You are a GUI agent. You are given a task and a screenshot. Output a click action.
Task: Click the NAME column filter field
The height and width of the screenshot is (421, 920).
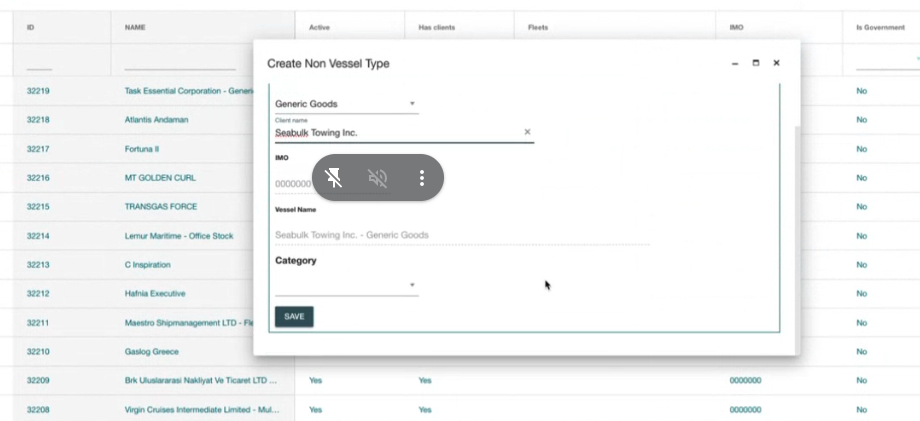point(180,61)
